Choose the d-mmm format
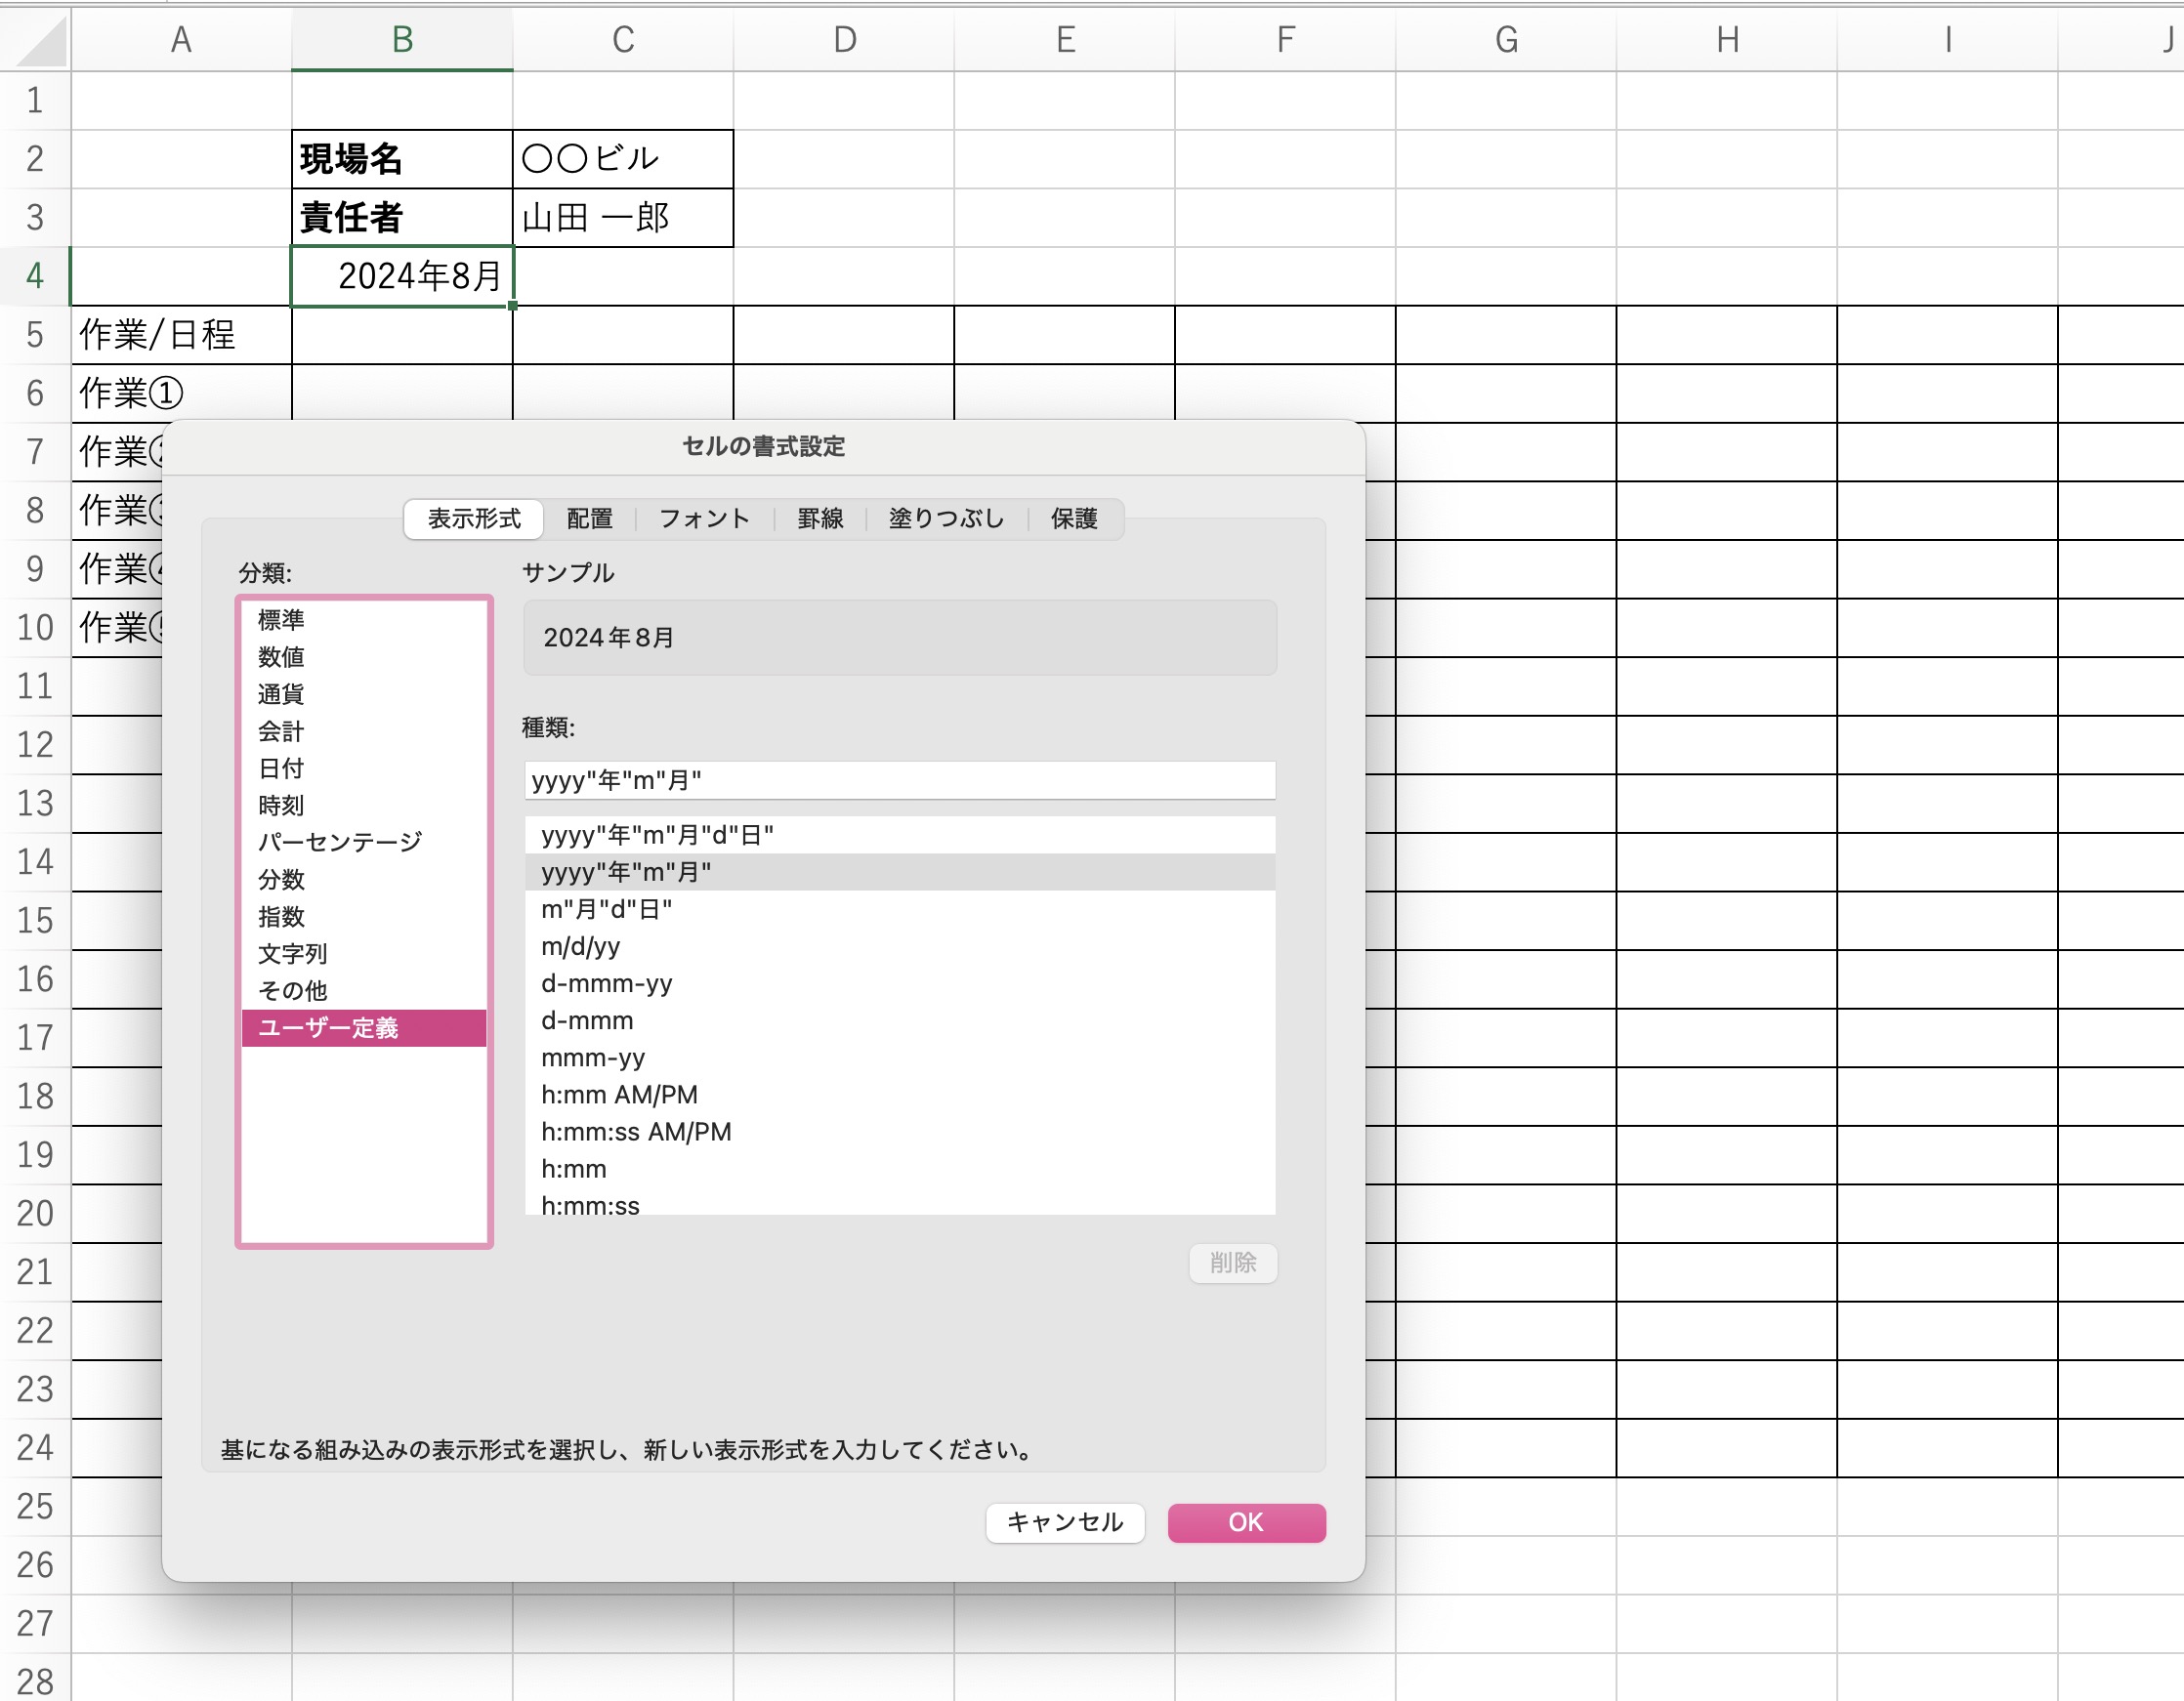 coord(900,1020)
